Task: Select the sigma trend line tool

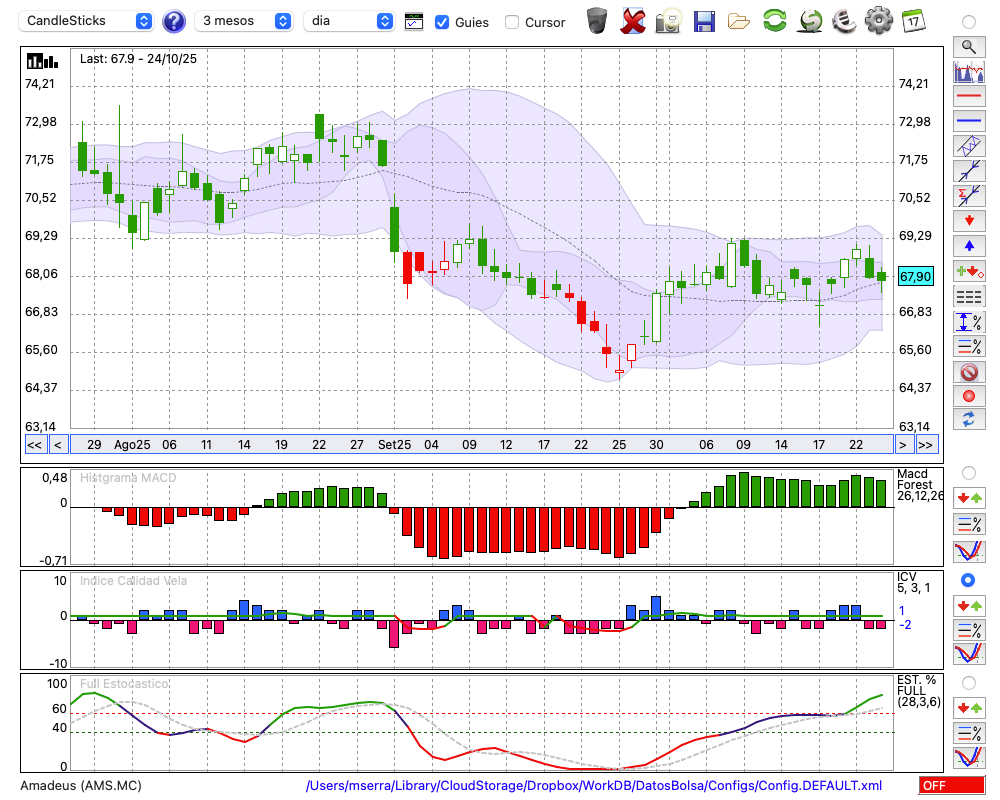Action: pos(969,196)
